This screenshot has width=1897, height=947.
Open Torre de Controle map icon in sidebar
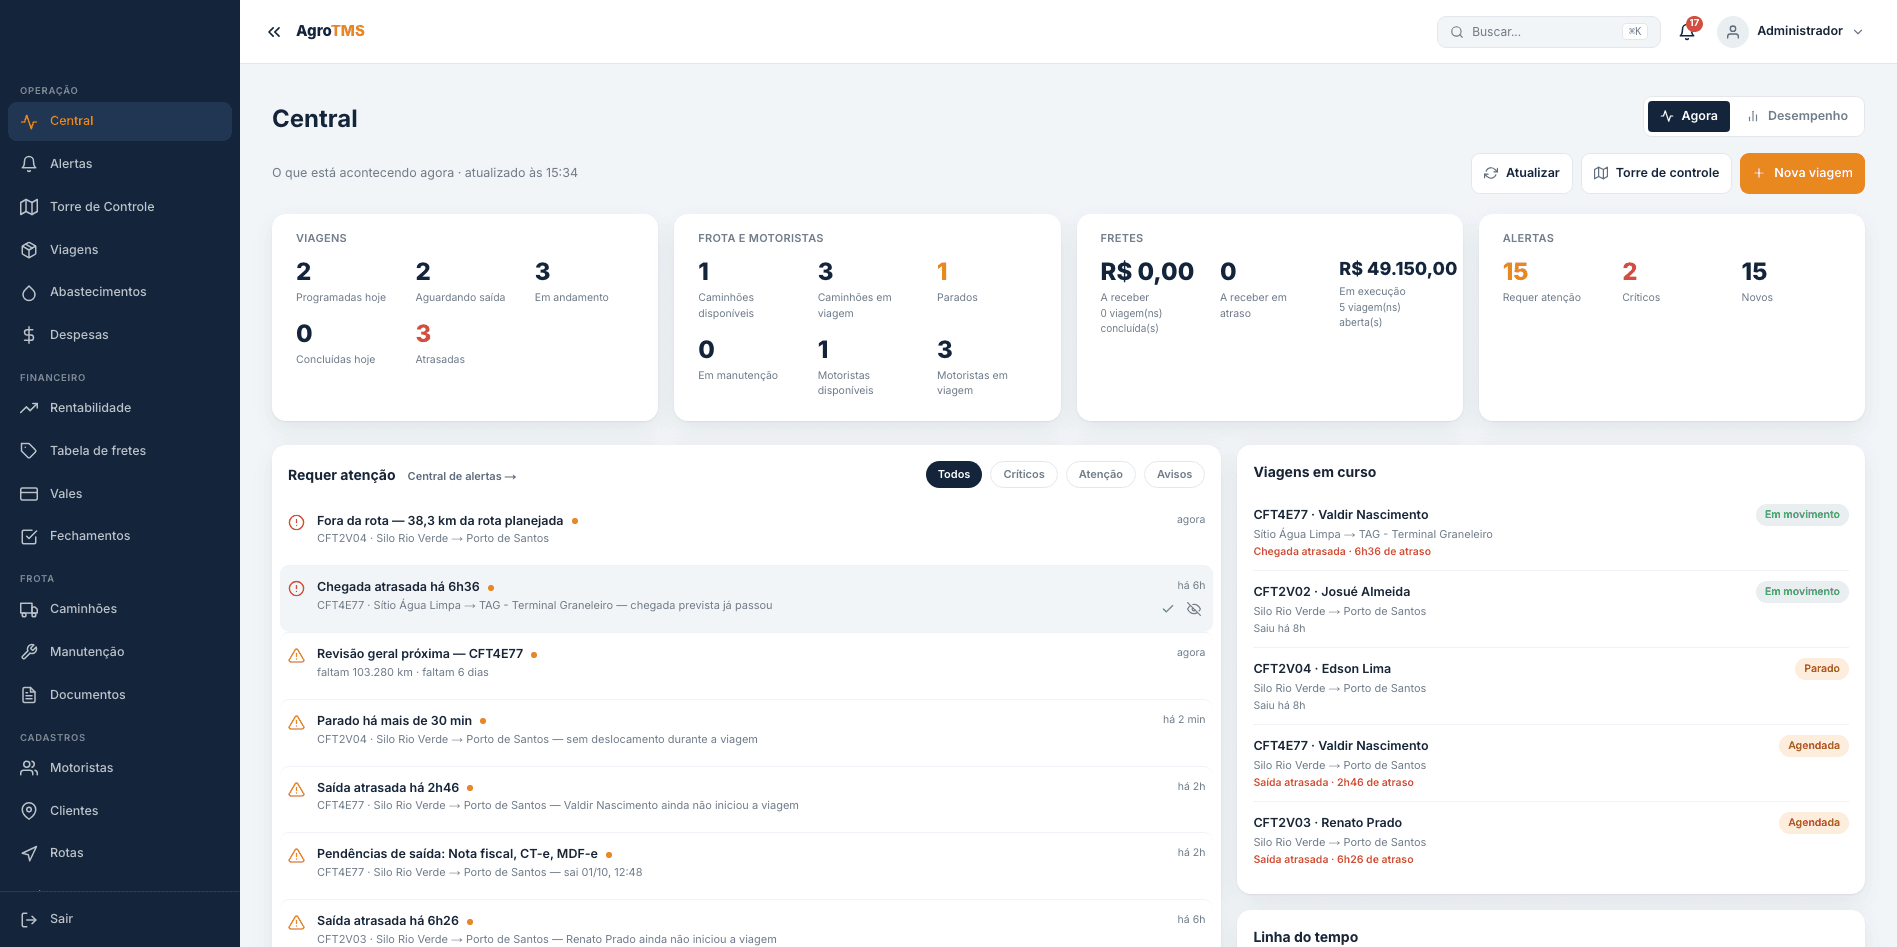pos(29,207)
